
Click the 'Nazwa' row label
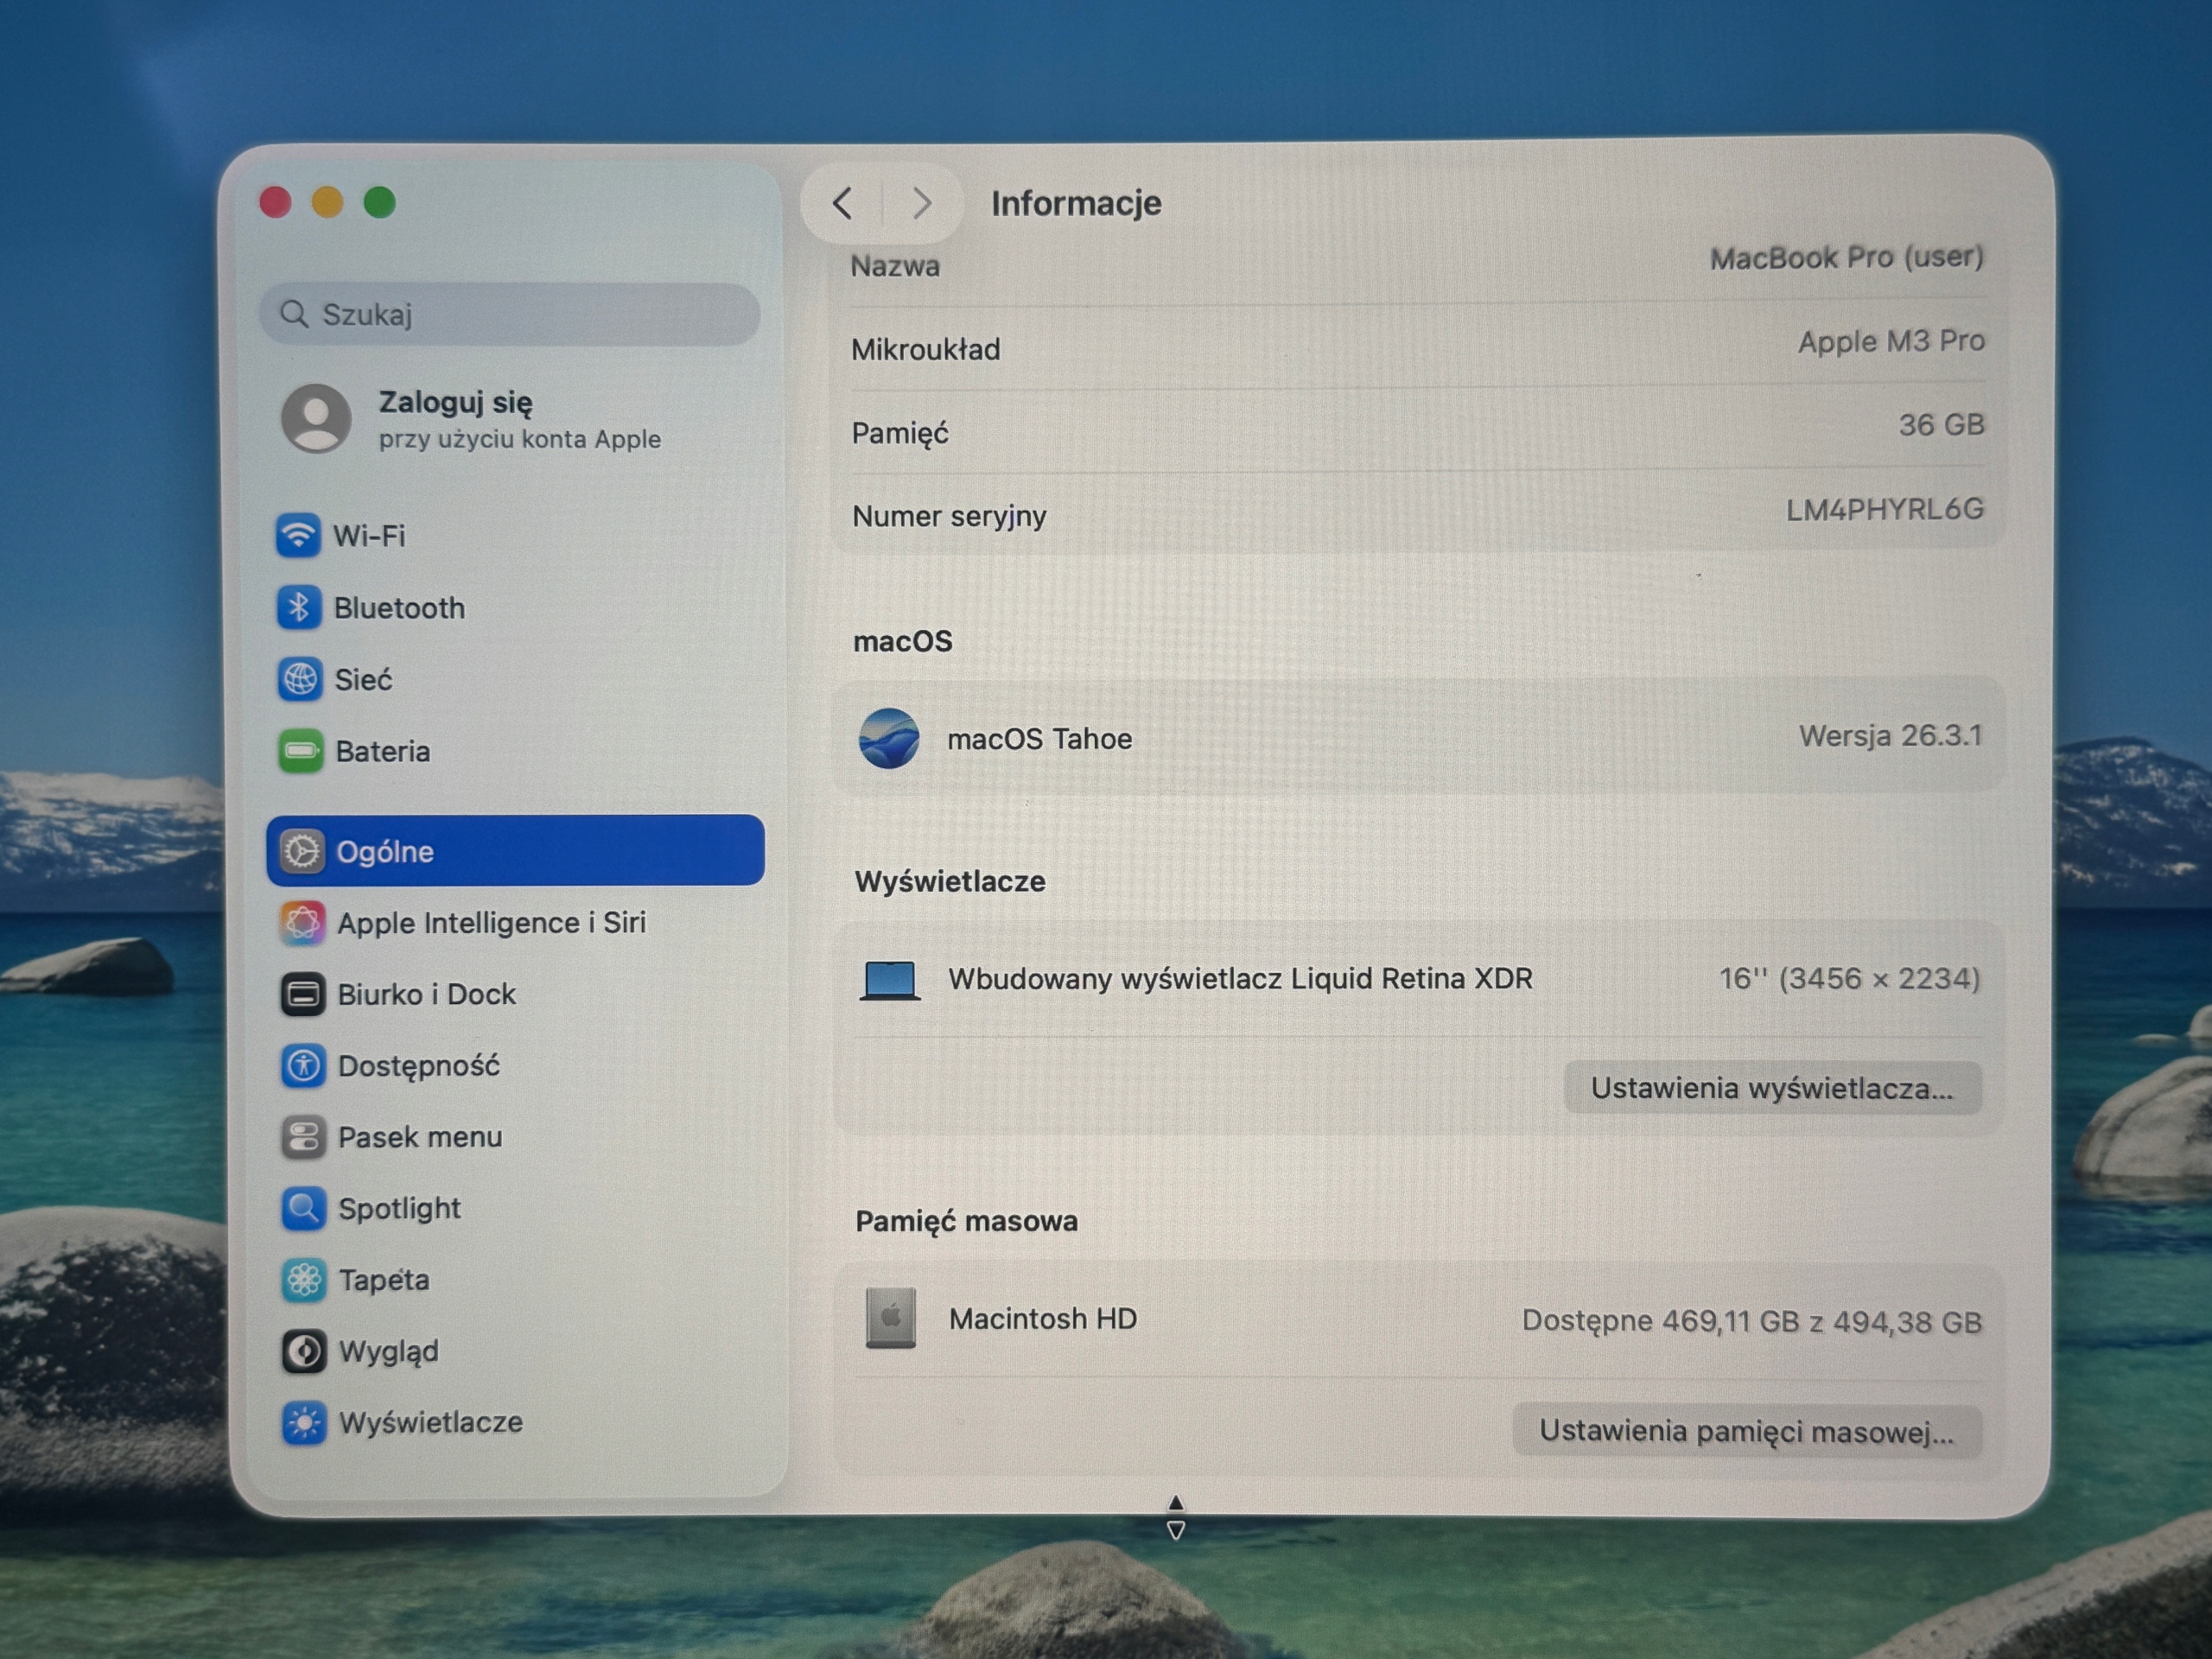[x=895, y=266]
